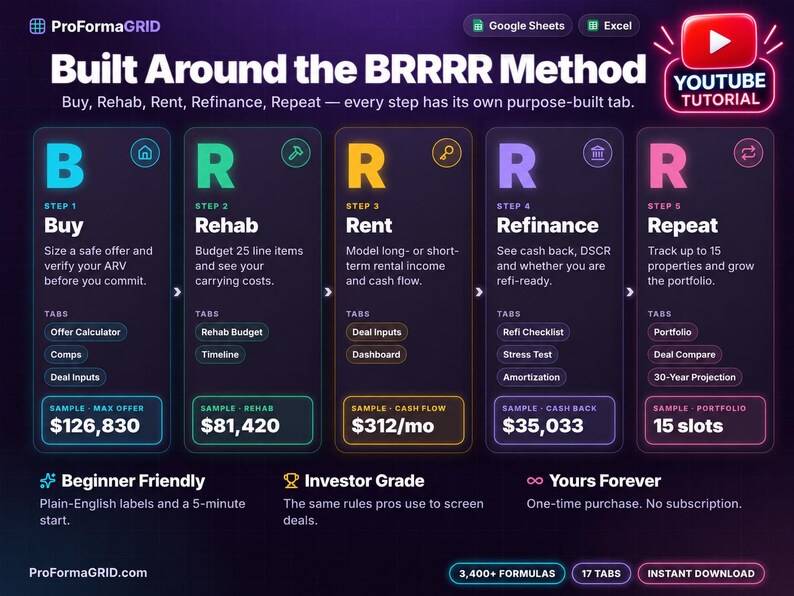
Task: Select the Rehab Budget tab pill
Action: [232, 332]
